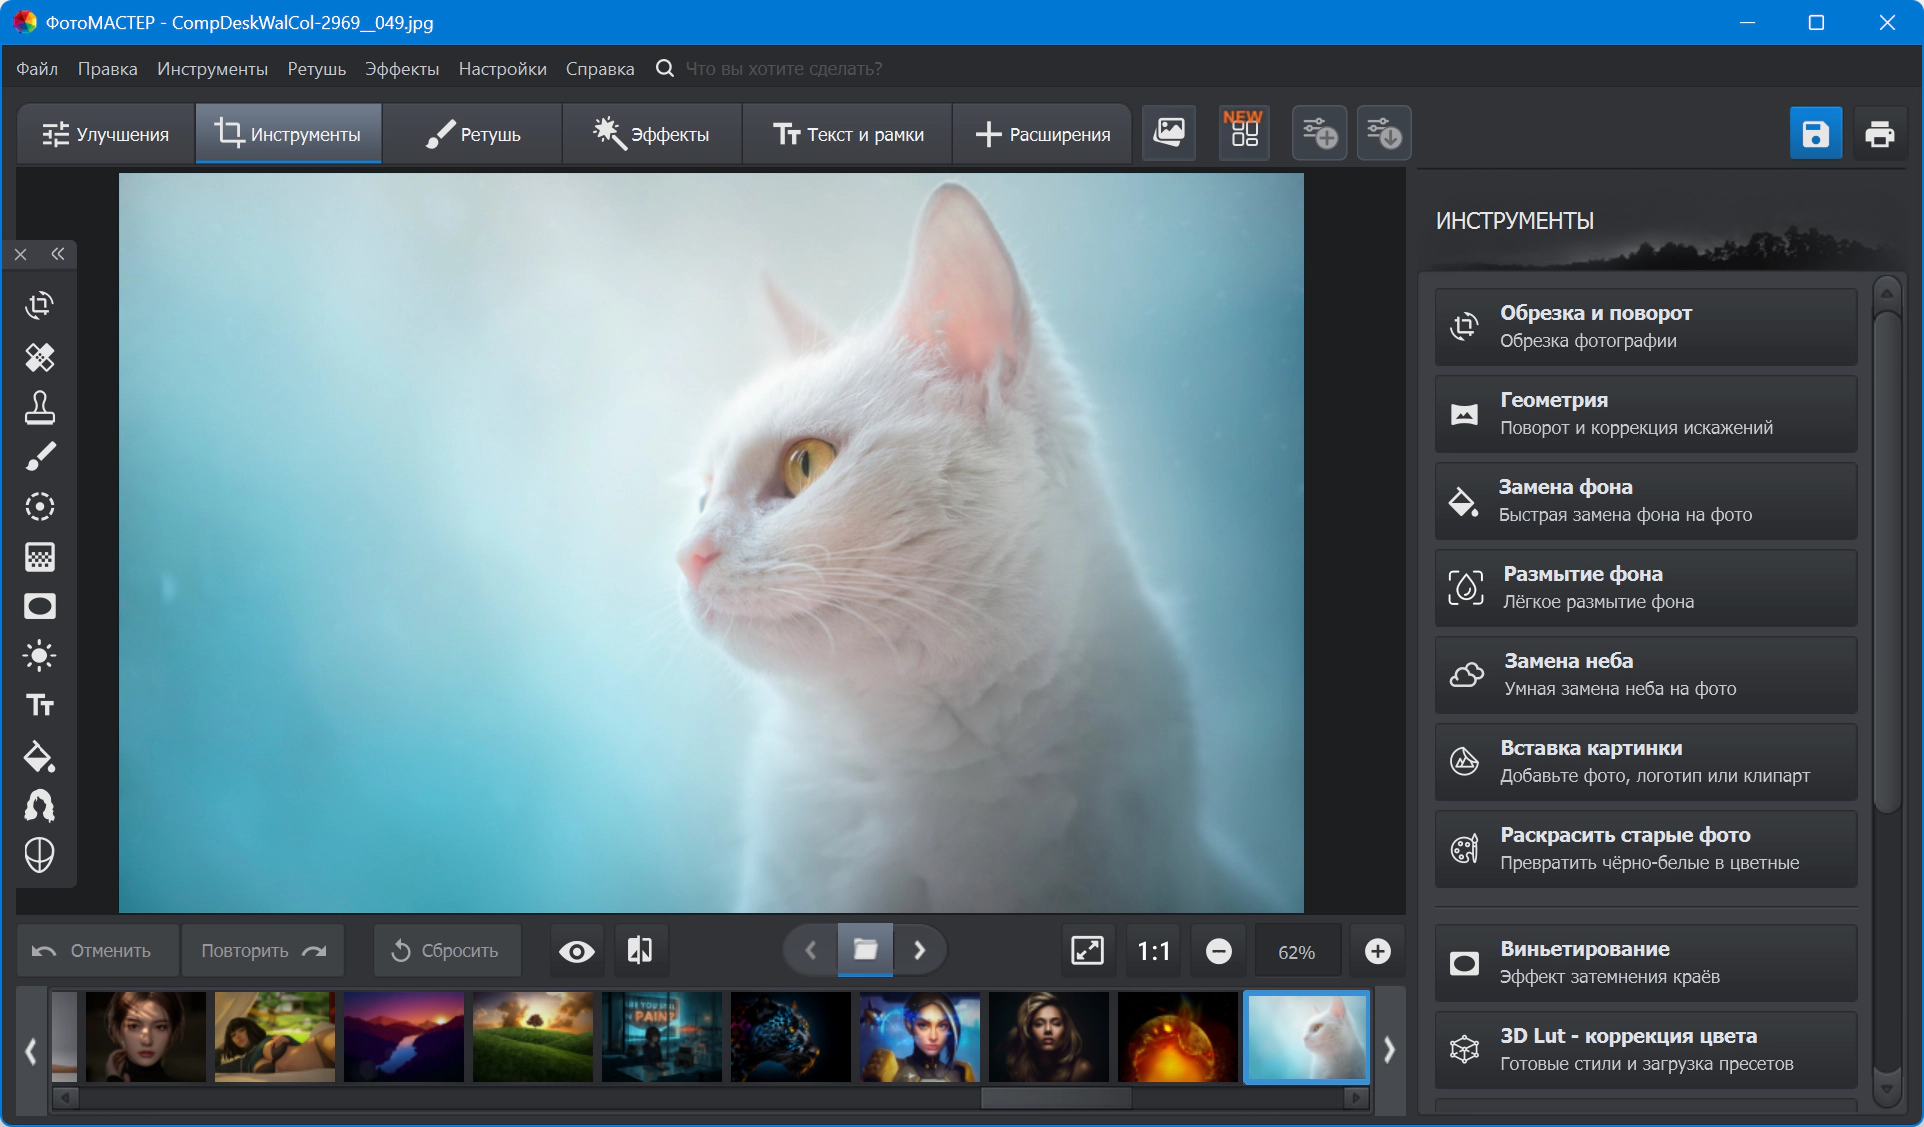Open the Замена фона tool

tap(1645, 500)
